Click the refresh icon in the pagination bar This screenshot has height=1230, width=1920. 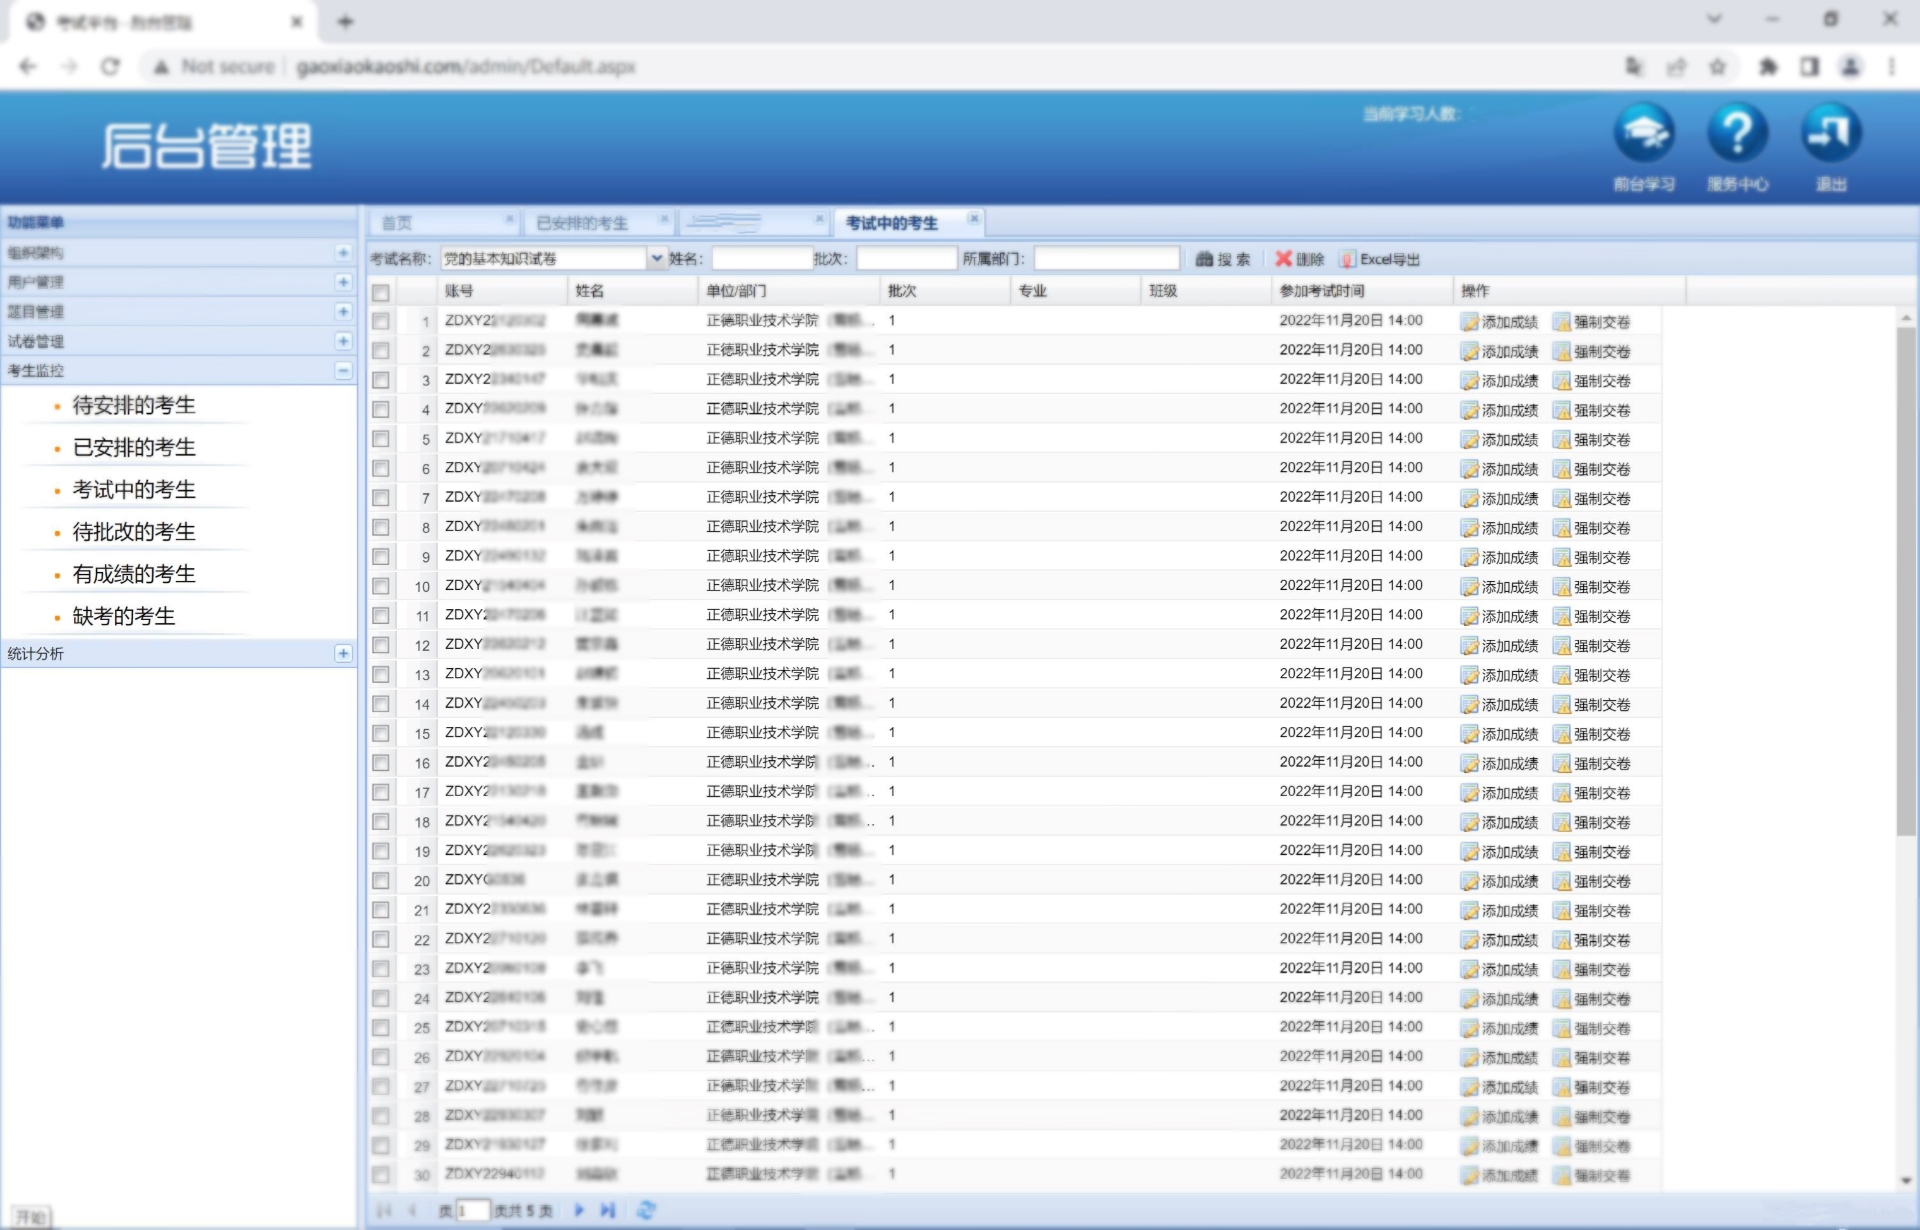point(646,1210)
